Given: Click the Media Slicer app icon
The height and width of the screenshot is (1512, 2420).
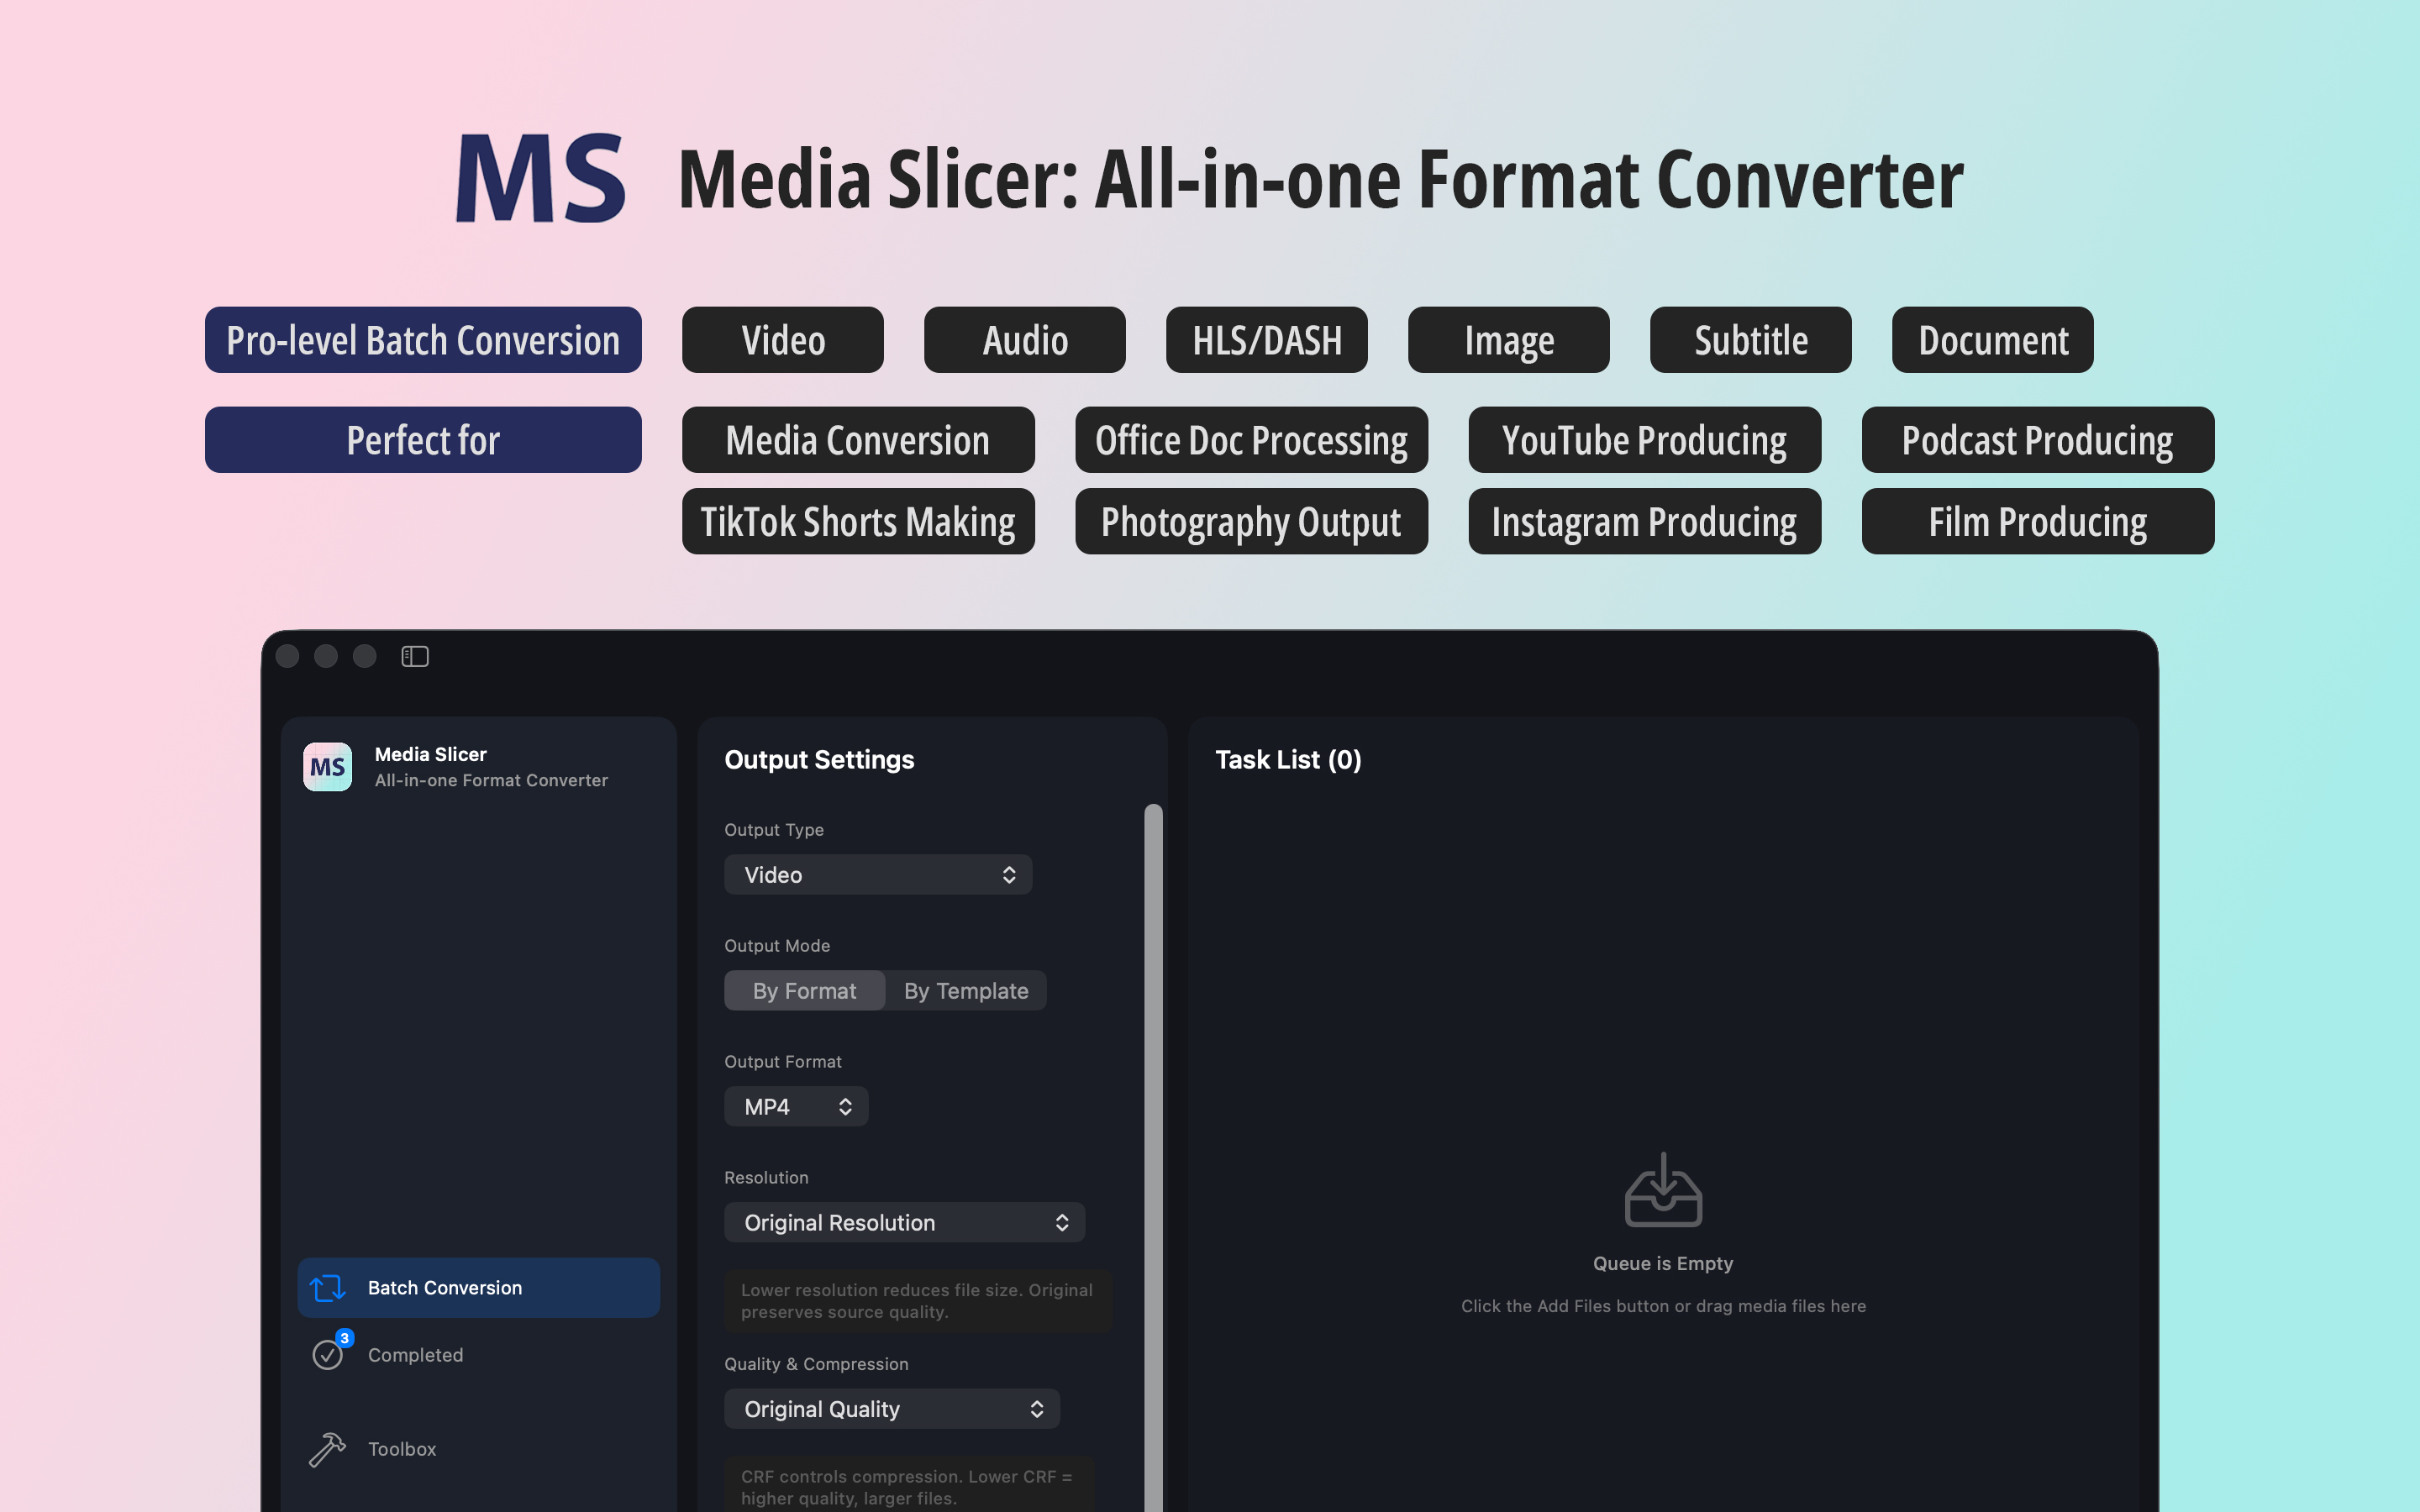Looking at the screenshot, I should pos(326,766).
